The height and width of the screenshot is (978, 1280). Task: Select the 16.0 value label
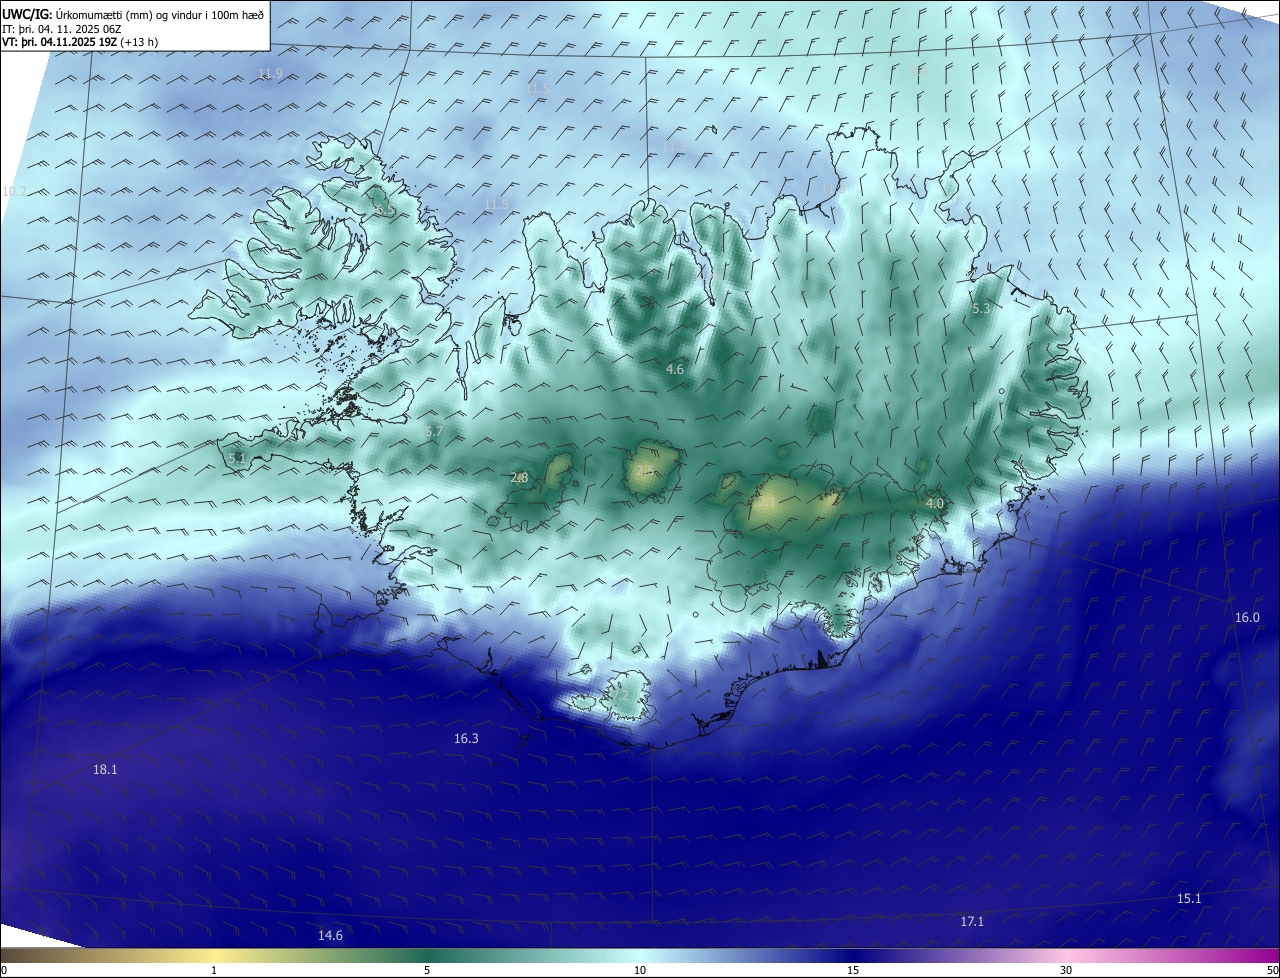1247,617
